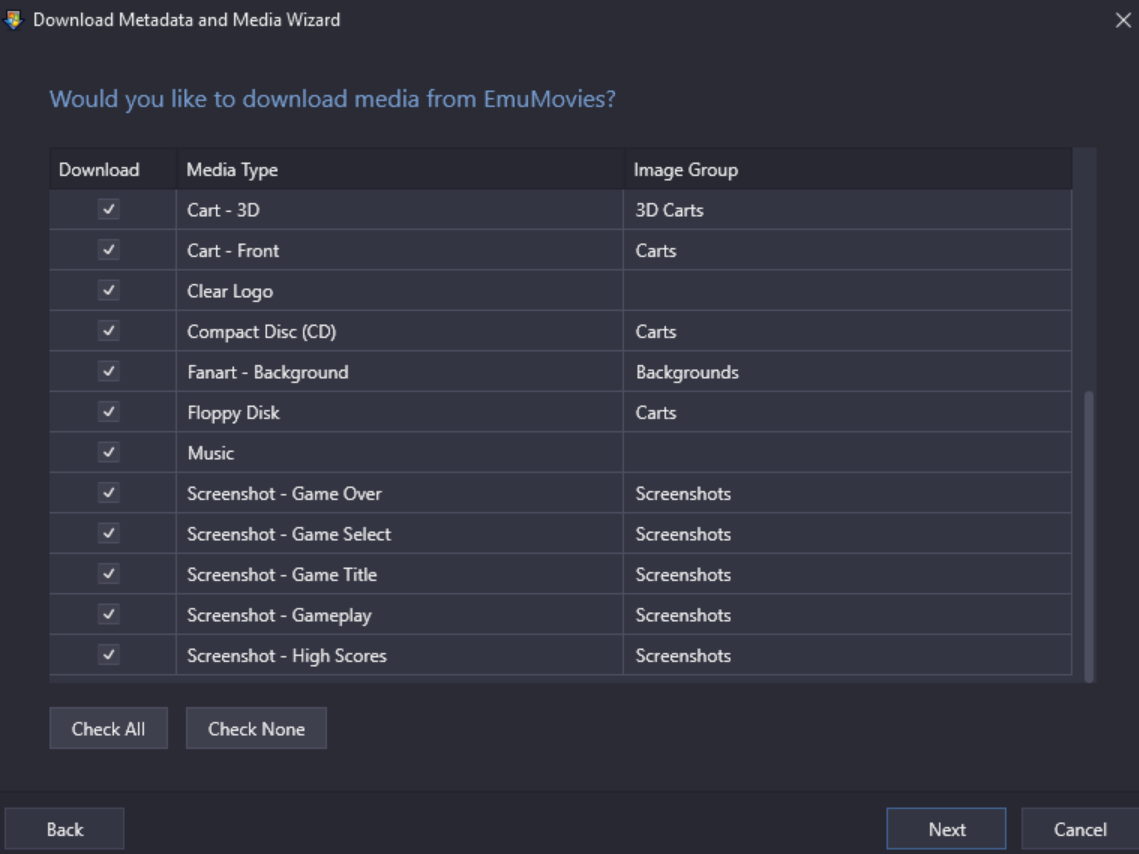Uncheck the Cart - 3D download checkbox
This screenshot has width=1139, height=854.
pos(109,210)
